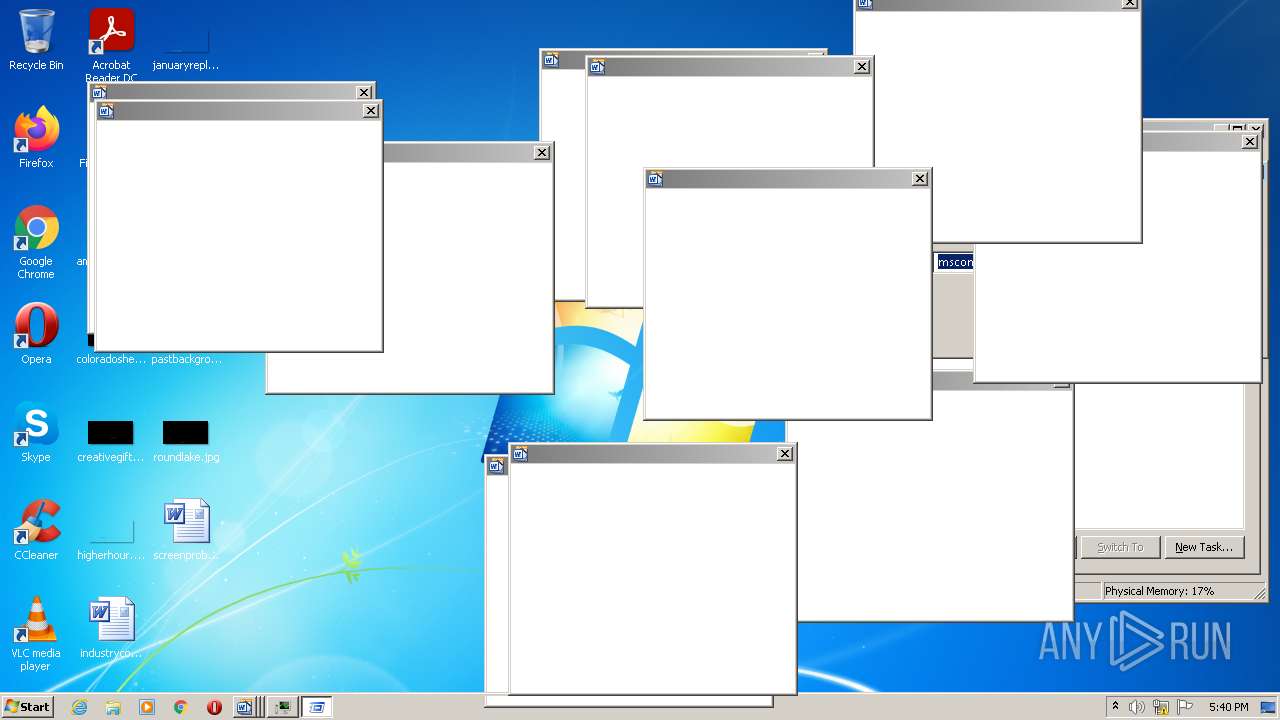Launch VLC media player from the desktop
The height and width of the screenshot is (720, 1280).
coord(36,634)
